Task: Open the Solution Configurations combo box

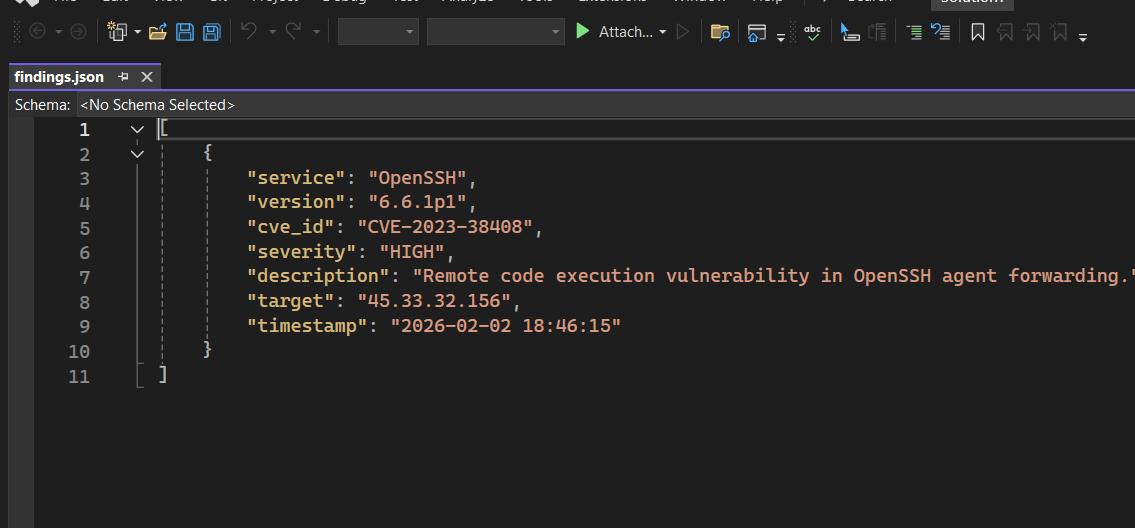Action: pos(378,32)
